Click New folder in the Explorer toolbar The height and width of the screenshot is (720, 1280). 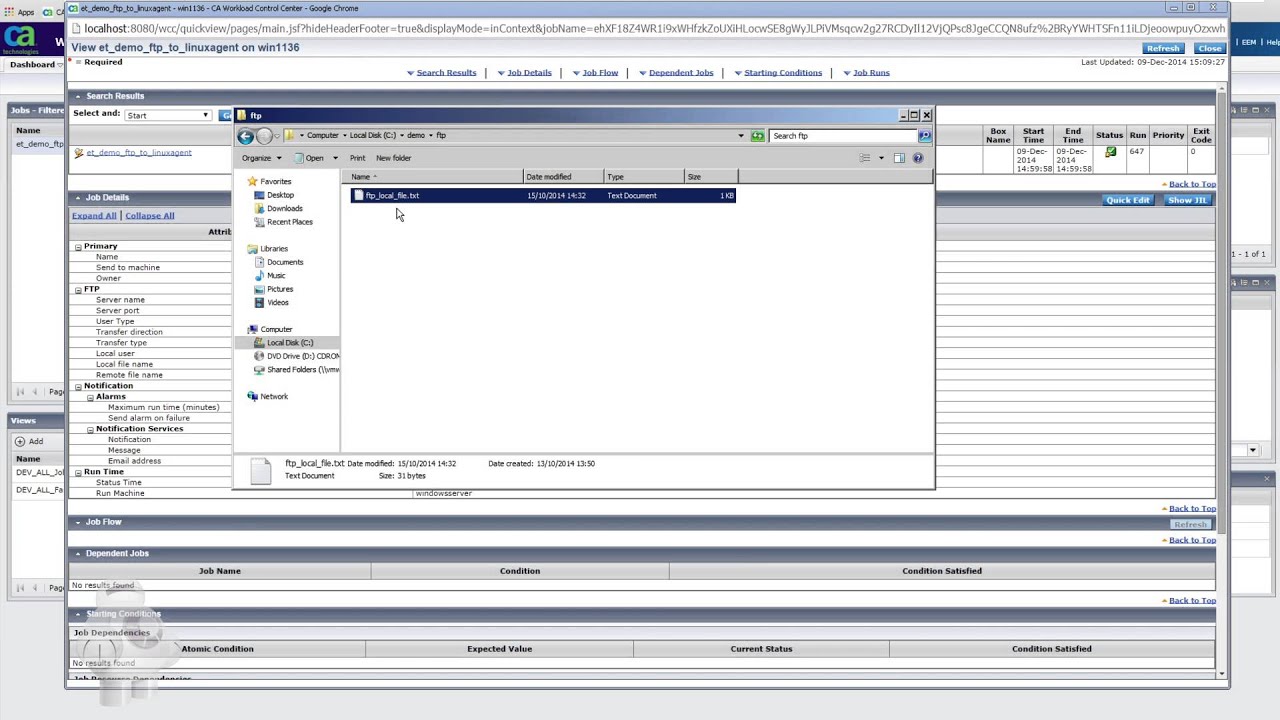coord(393,158)
